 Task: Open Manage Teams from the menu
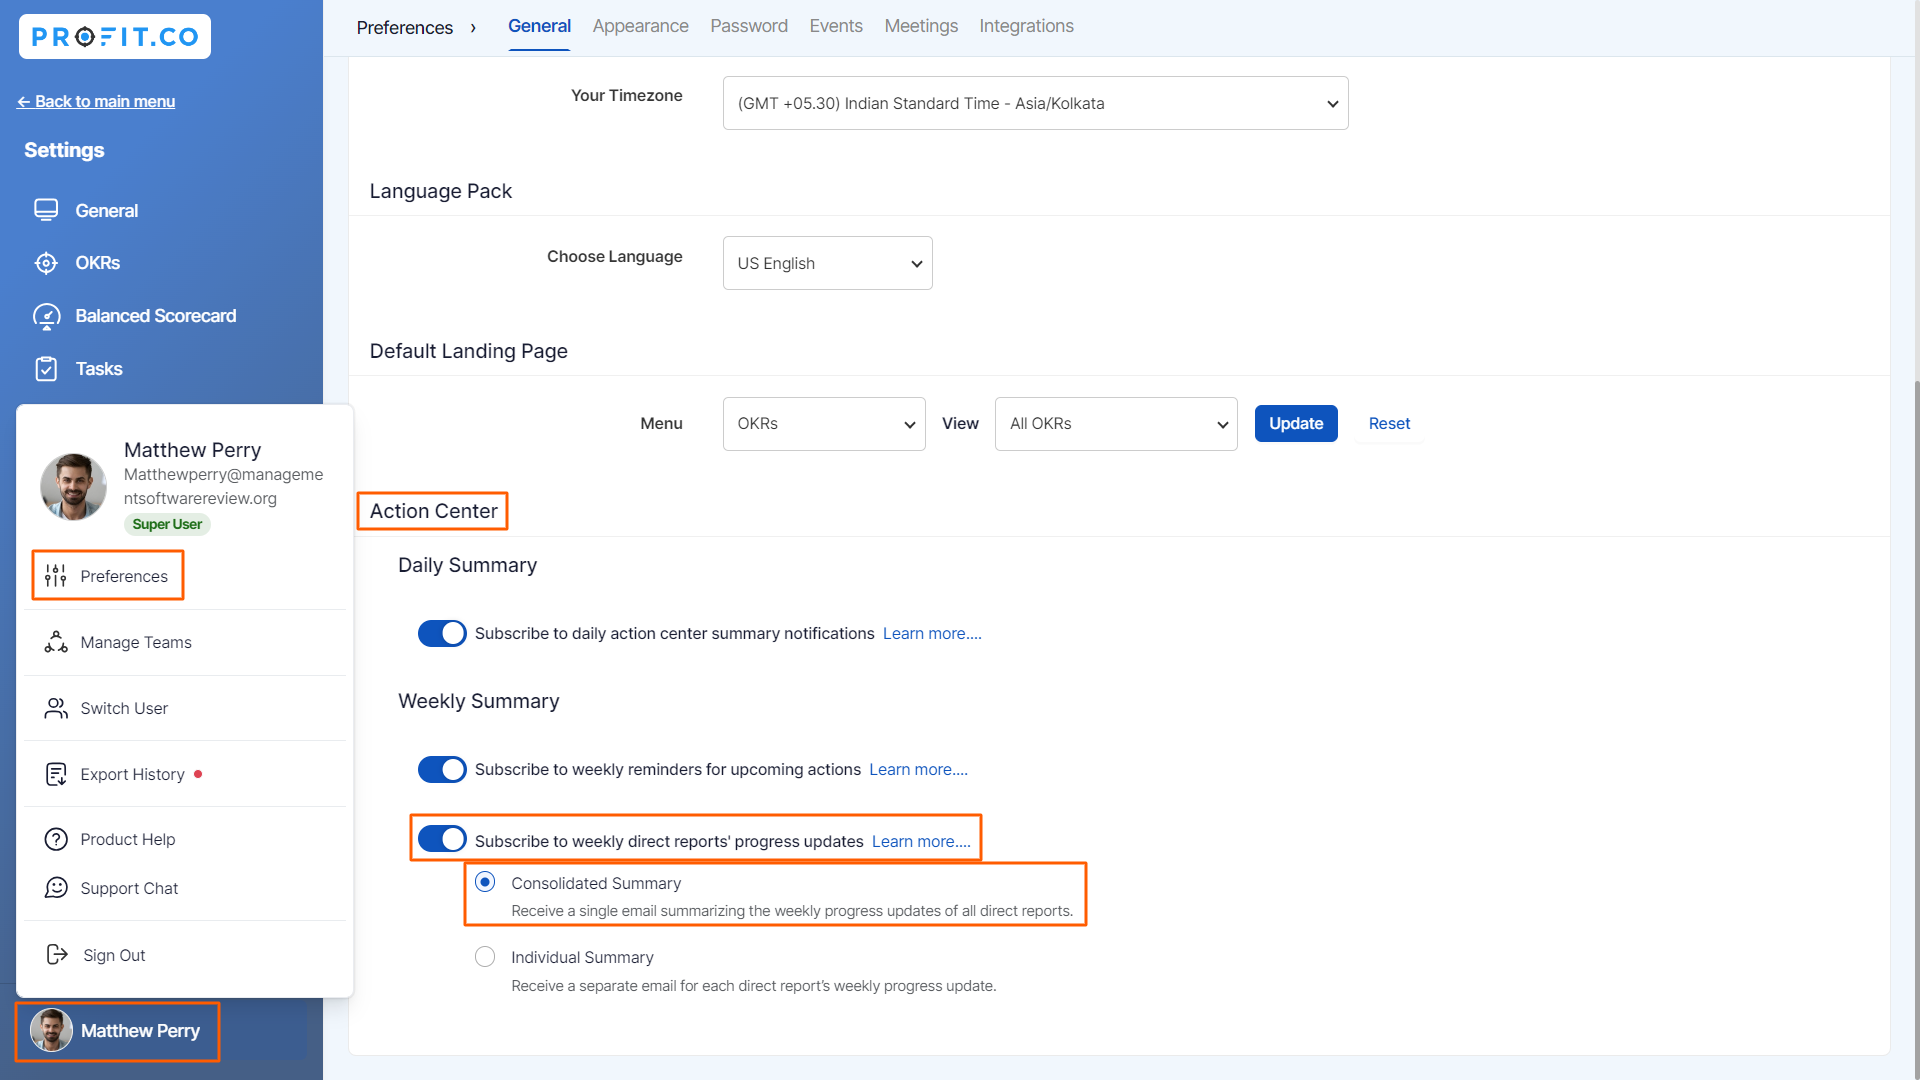coord(136,642)
